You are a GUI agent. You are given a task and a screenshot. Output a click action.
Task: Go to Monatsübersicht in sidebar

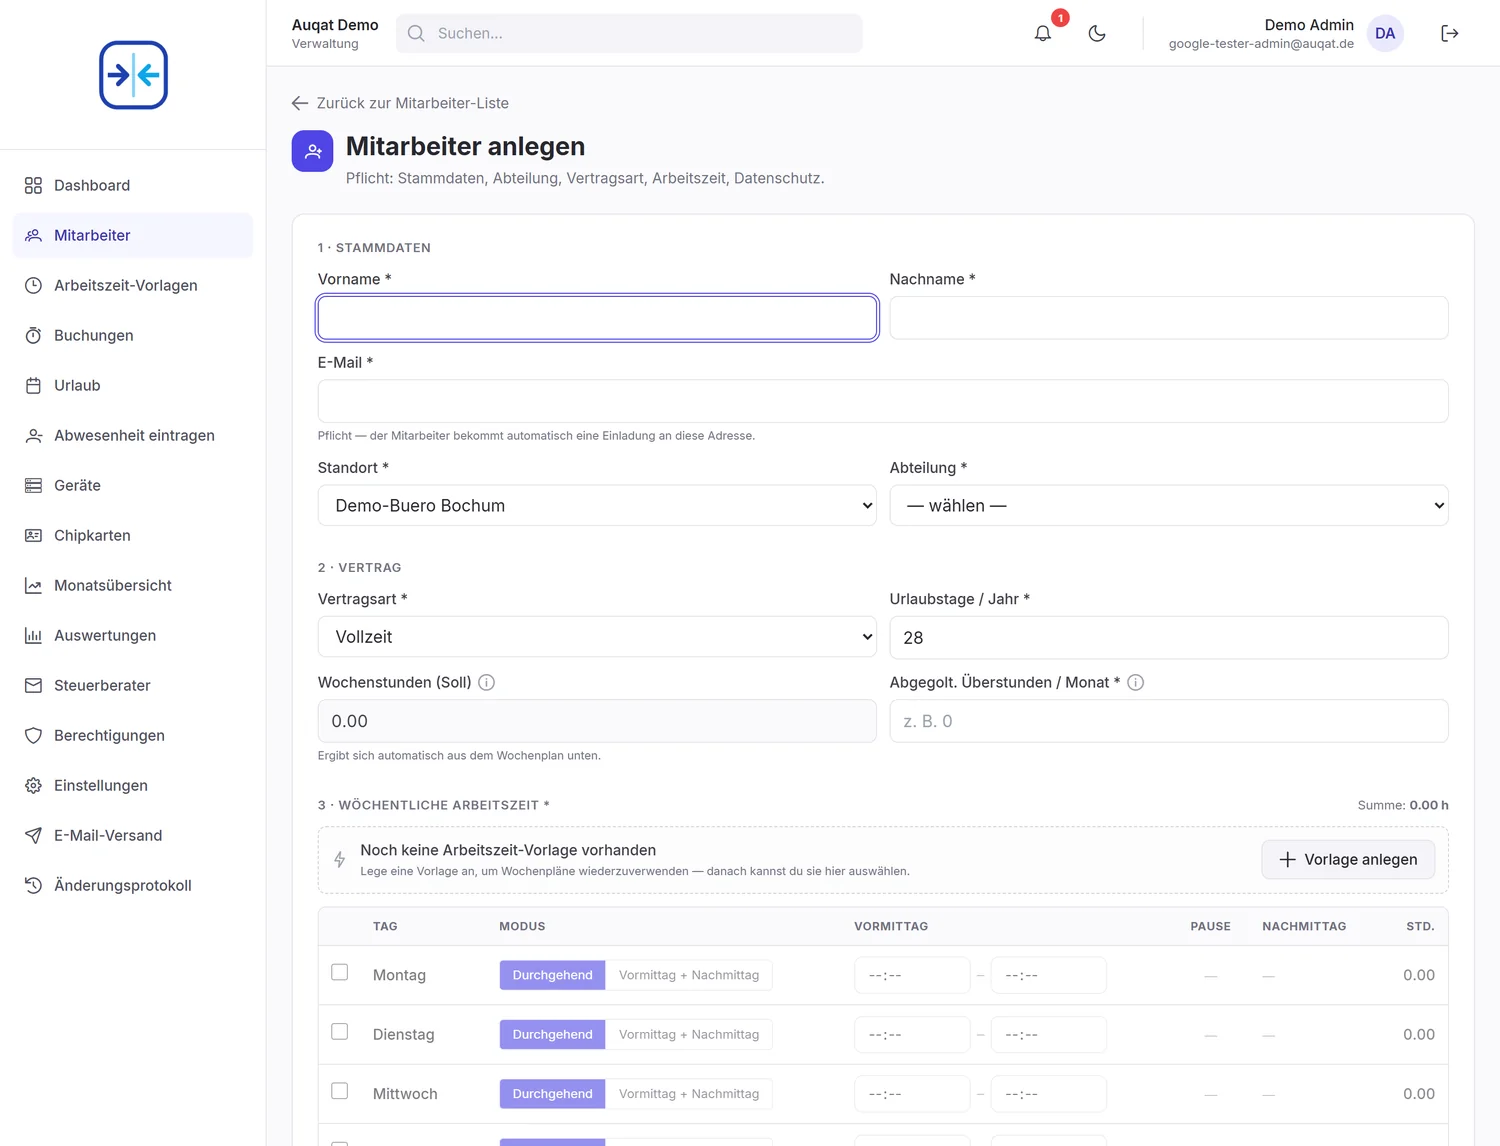[x=133, y=586]
